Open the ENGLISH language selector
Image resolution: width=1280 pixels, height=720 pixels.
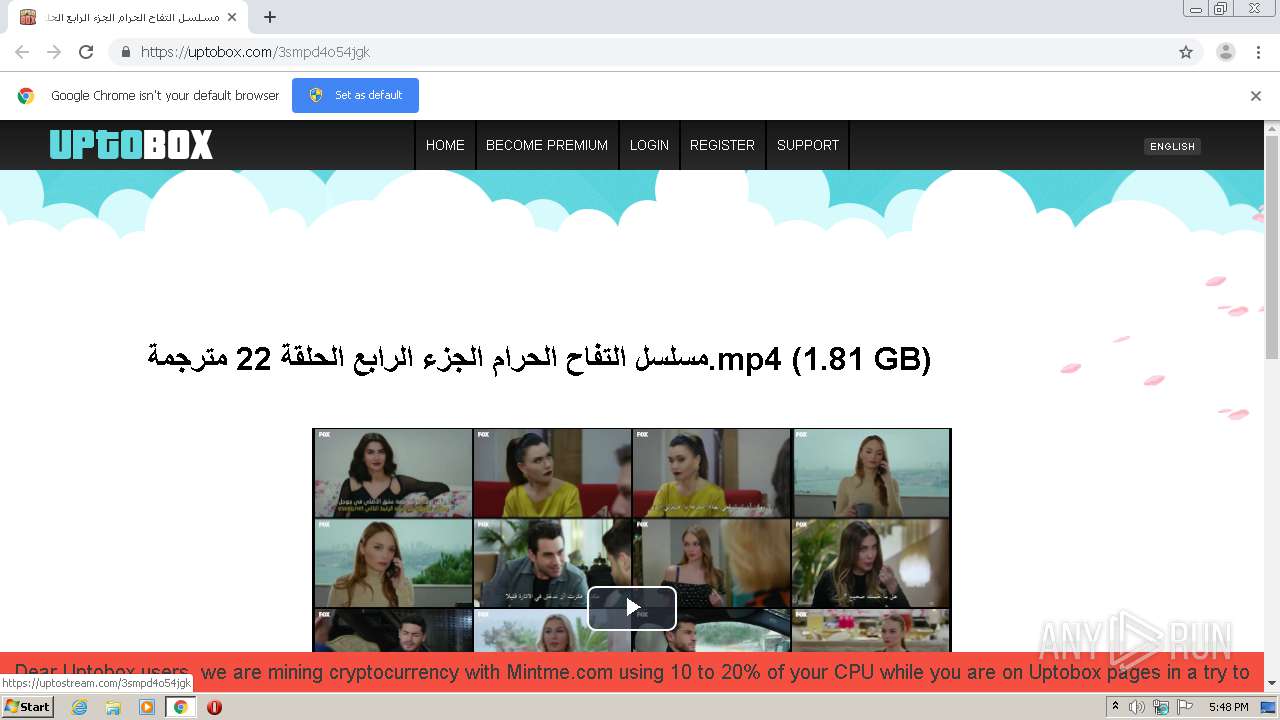click(1172, 146)
